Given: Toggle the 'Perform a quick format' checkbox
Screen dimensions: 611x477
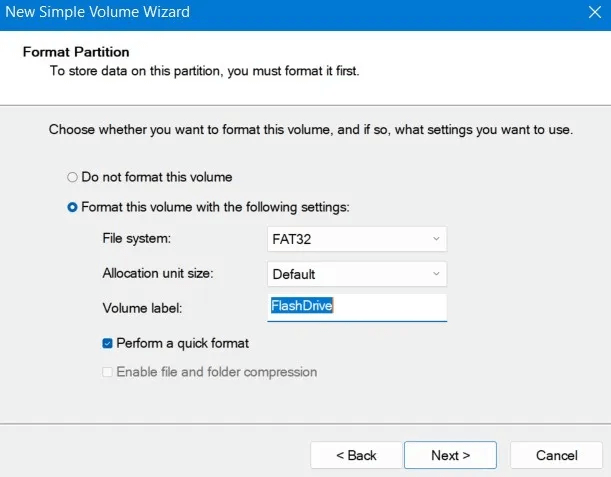Looking at the screenshot, I should [x=107, y=343].
